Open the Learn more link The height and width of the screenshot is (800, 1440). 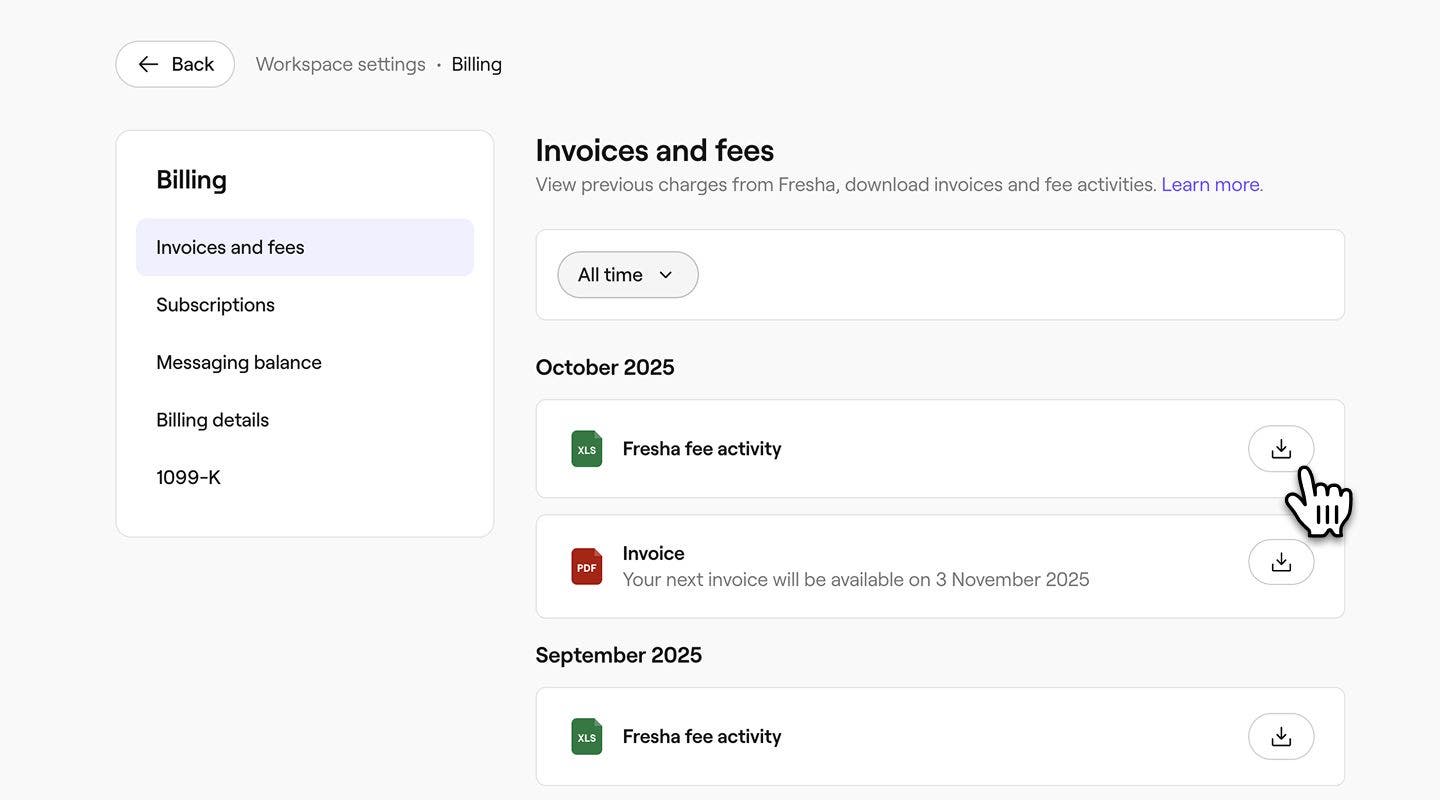point(1210,185)
